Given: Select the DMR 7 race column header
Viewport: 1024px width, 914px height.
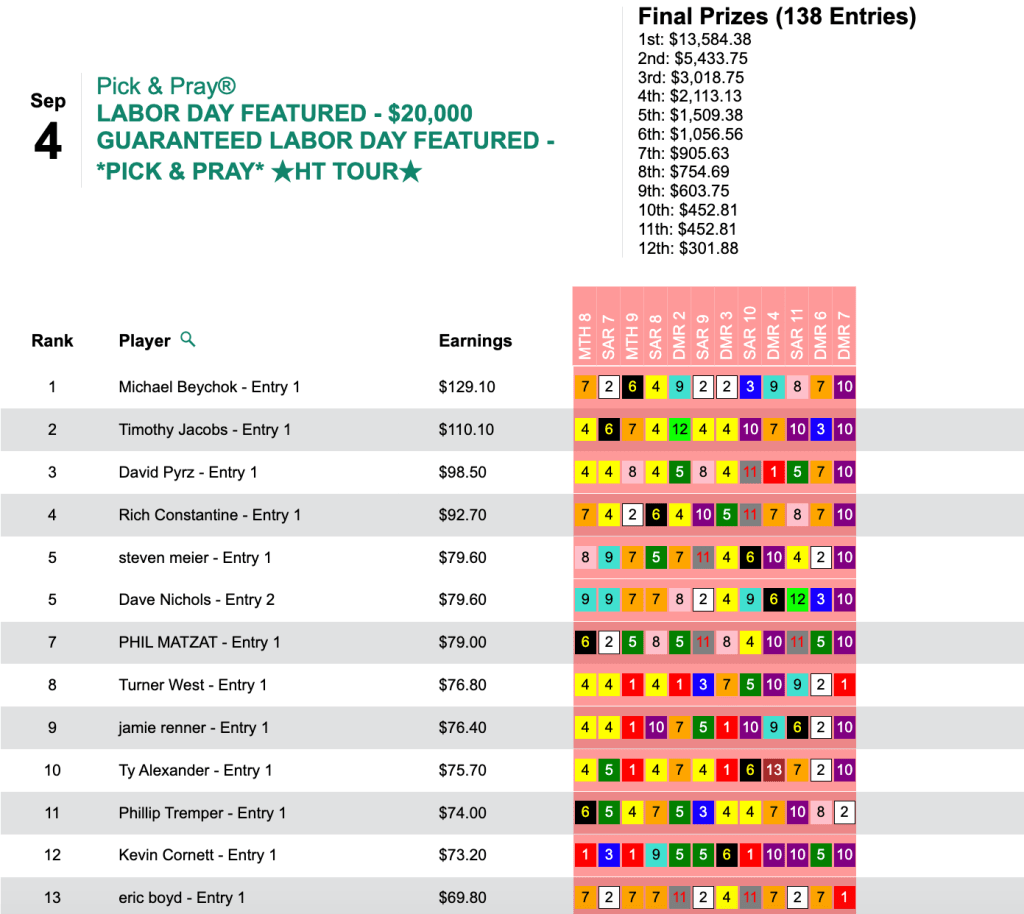Looking at the screenshot, I should tap(844, 334).
